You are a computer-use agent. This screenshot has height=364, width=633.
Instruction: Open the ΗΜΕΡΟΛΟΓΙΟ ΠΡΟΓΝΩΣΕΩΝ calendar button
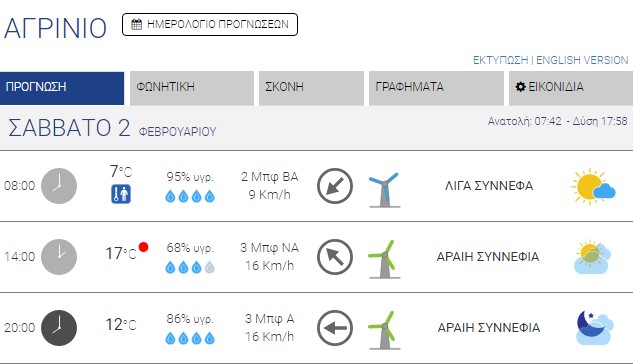click(x=210, y=25)
